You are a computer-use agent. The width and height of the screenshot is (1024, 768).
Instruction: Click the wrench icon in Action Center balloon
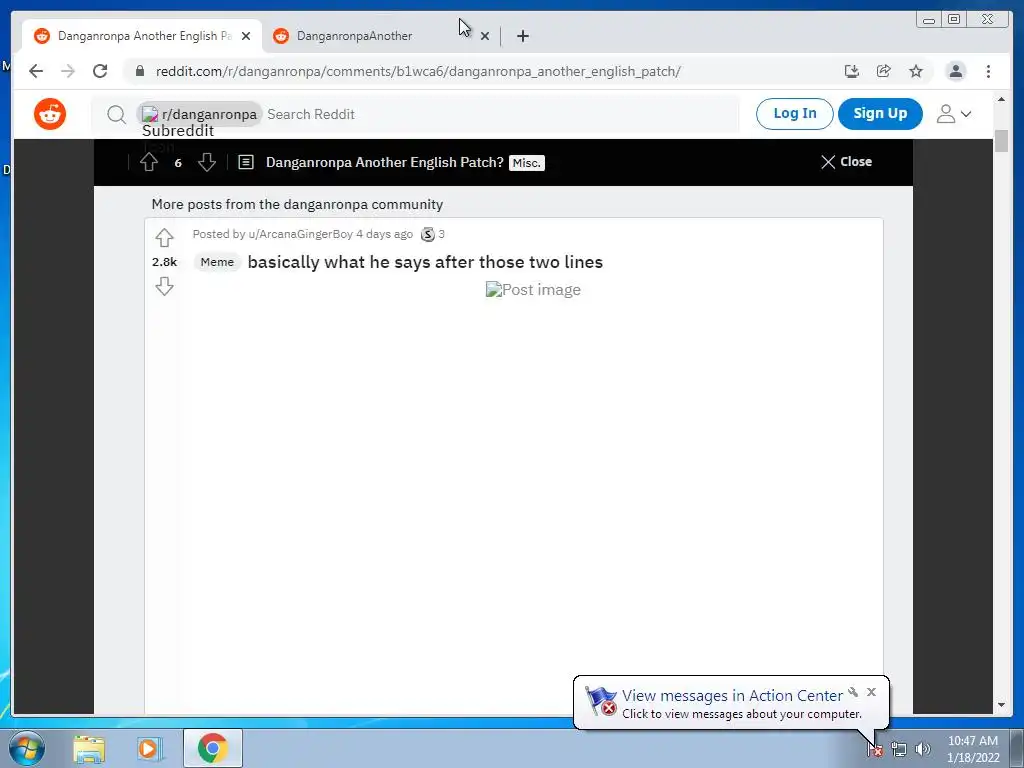[853, 692]
